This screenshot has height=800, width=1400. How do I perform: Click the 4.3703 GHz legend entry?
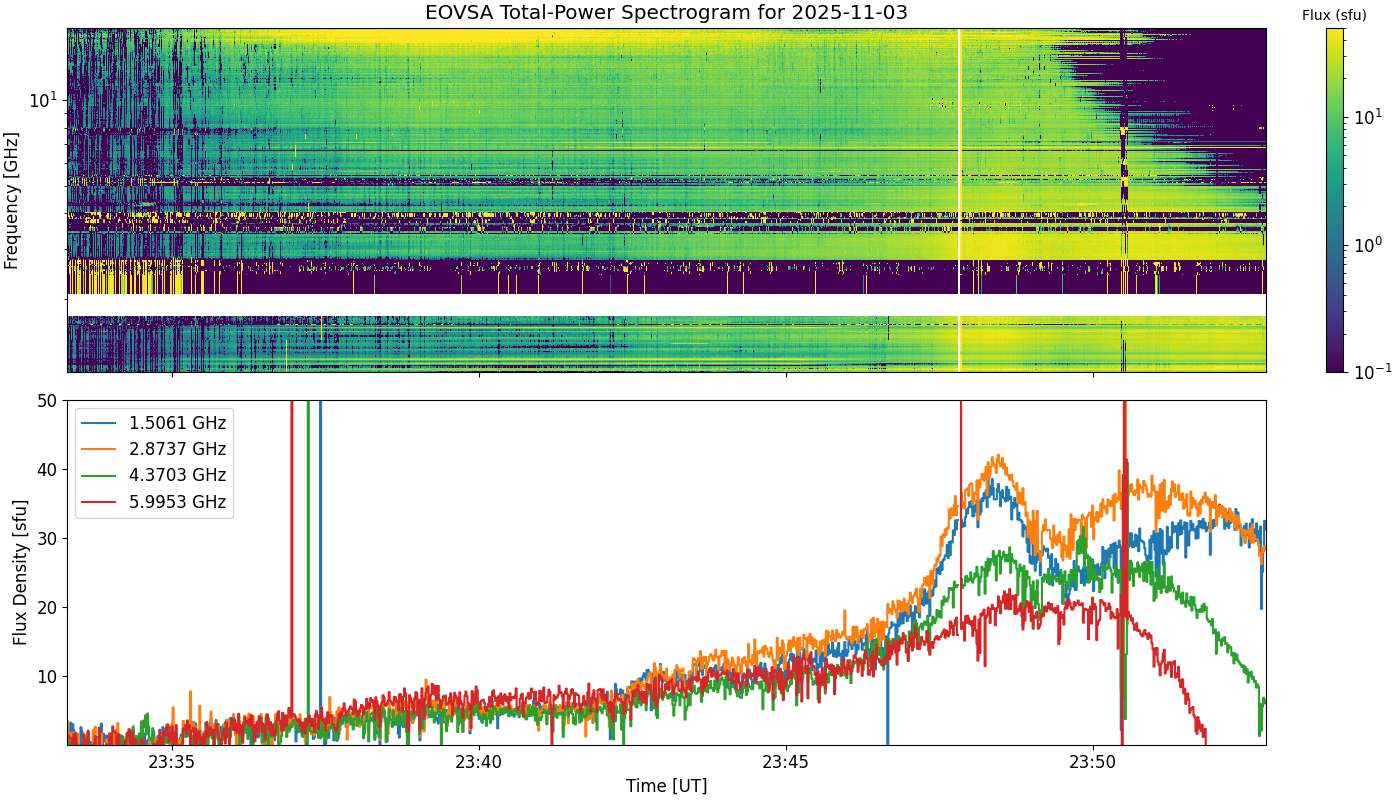pyautogui.click(x=177, y=475)
